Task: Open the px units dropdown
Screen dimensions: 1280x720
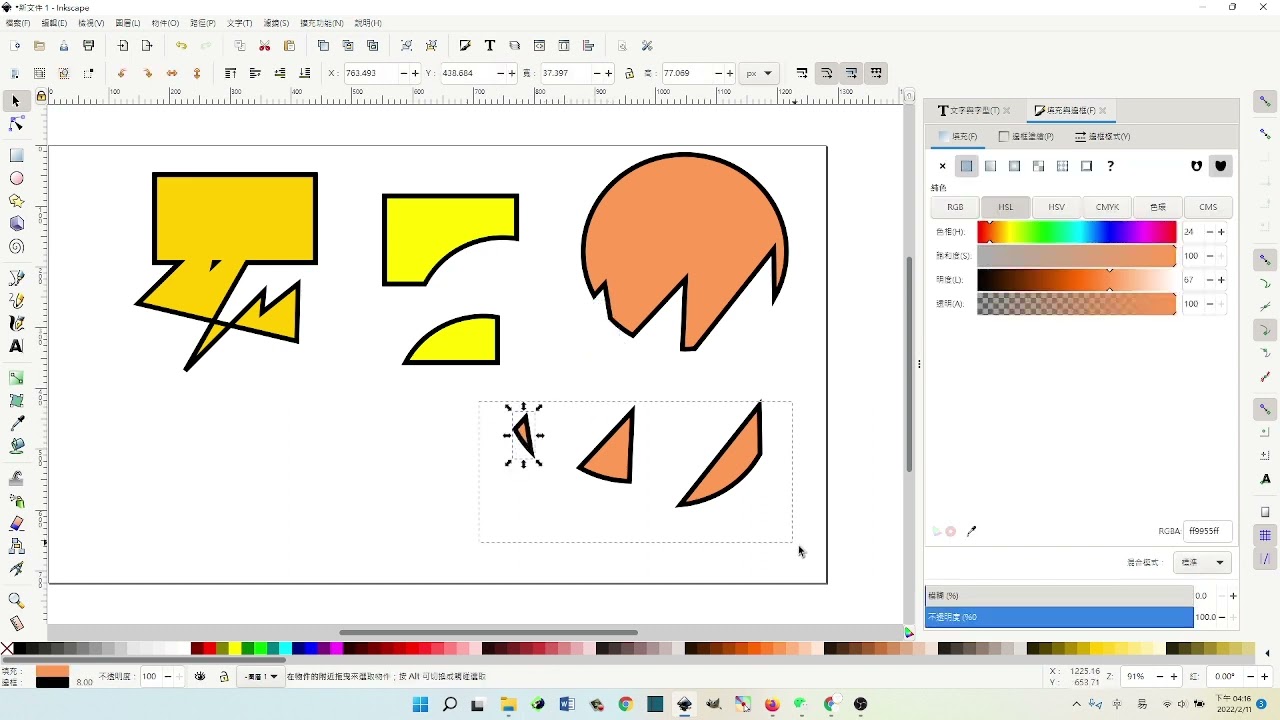Action: [x=760, y=73]
